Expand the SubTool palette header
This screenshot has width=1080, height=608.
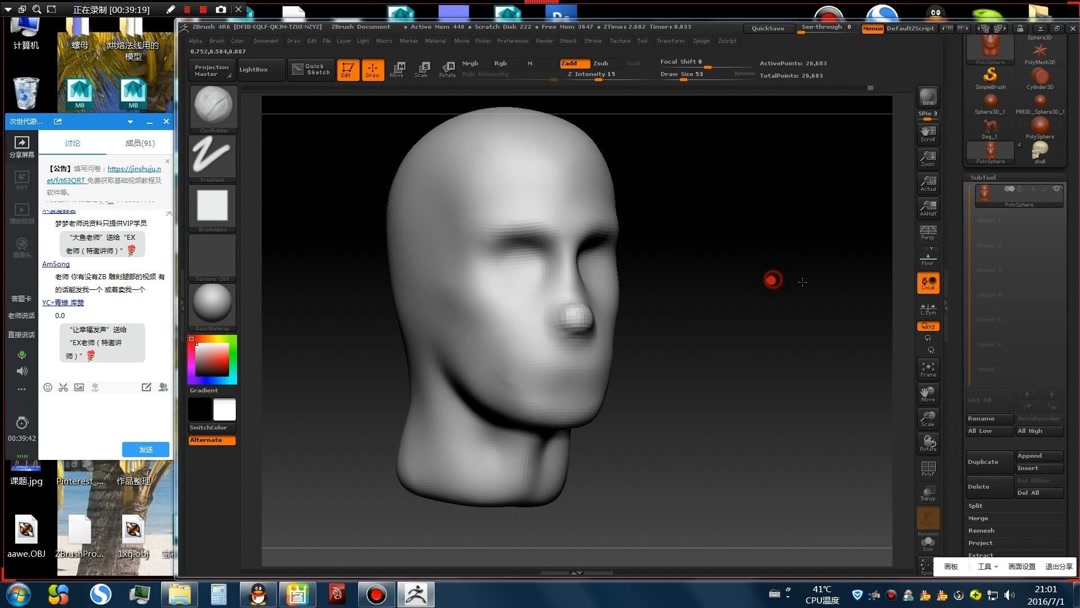[x=983, y=177]
